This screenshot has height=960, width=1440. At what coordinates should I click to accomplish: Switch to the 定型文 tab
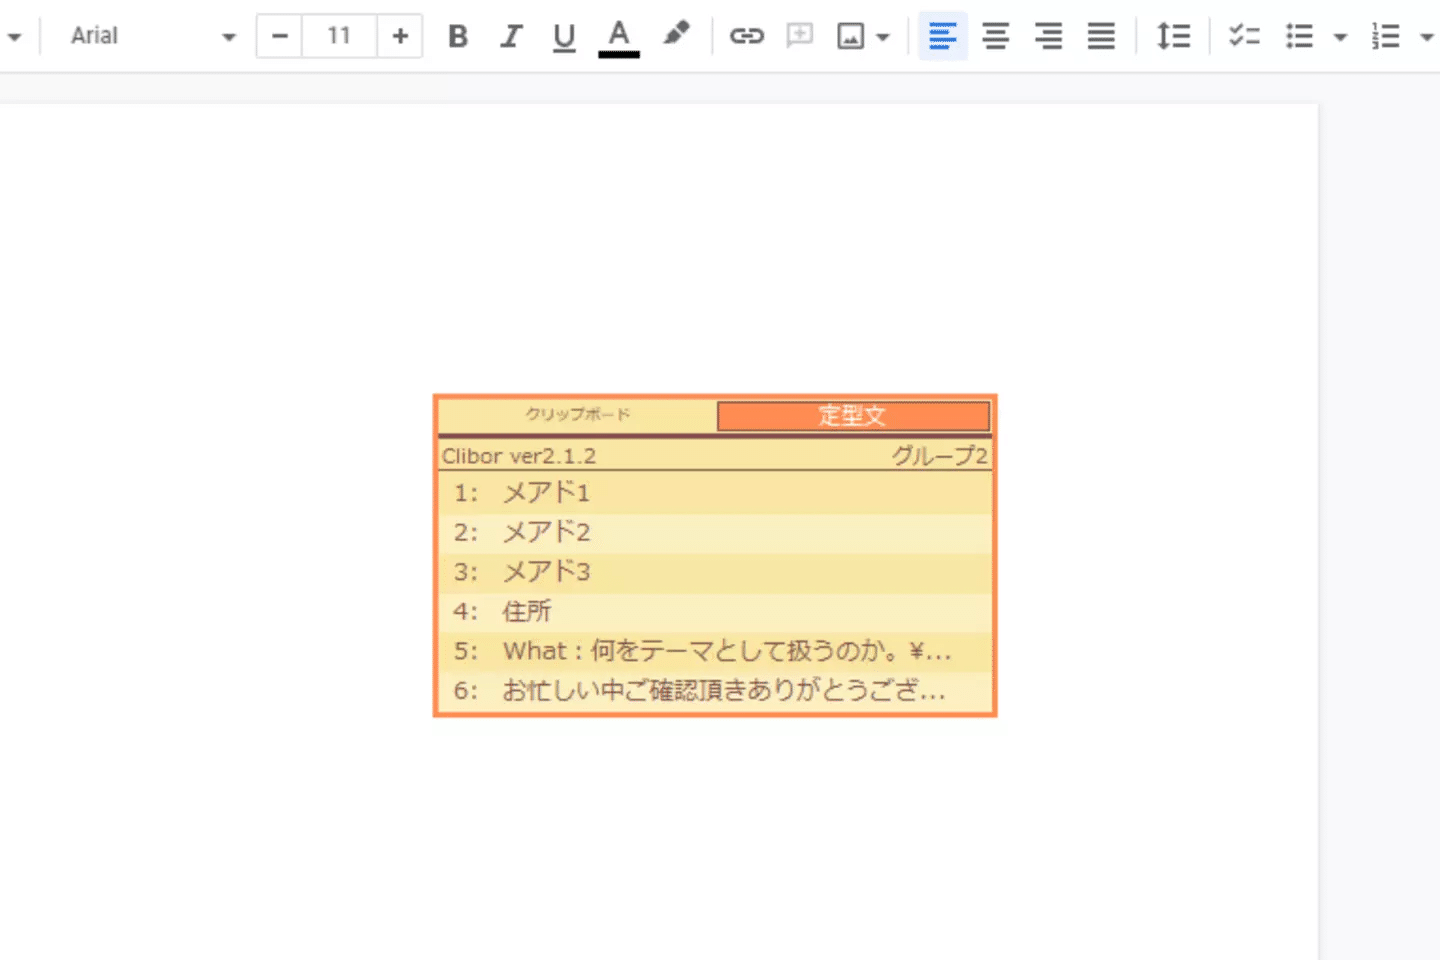coord(853,415)
